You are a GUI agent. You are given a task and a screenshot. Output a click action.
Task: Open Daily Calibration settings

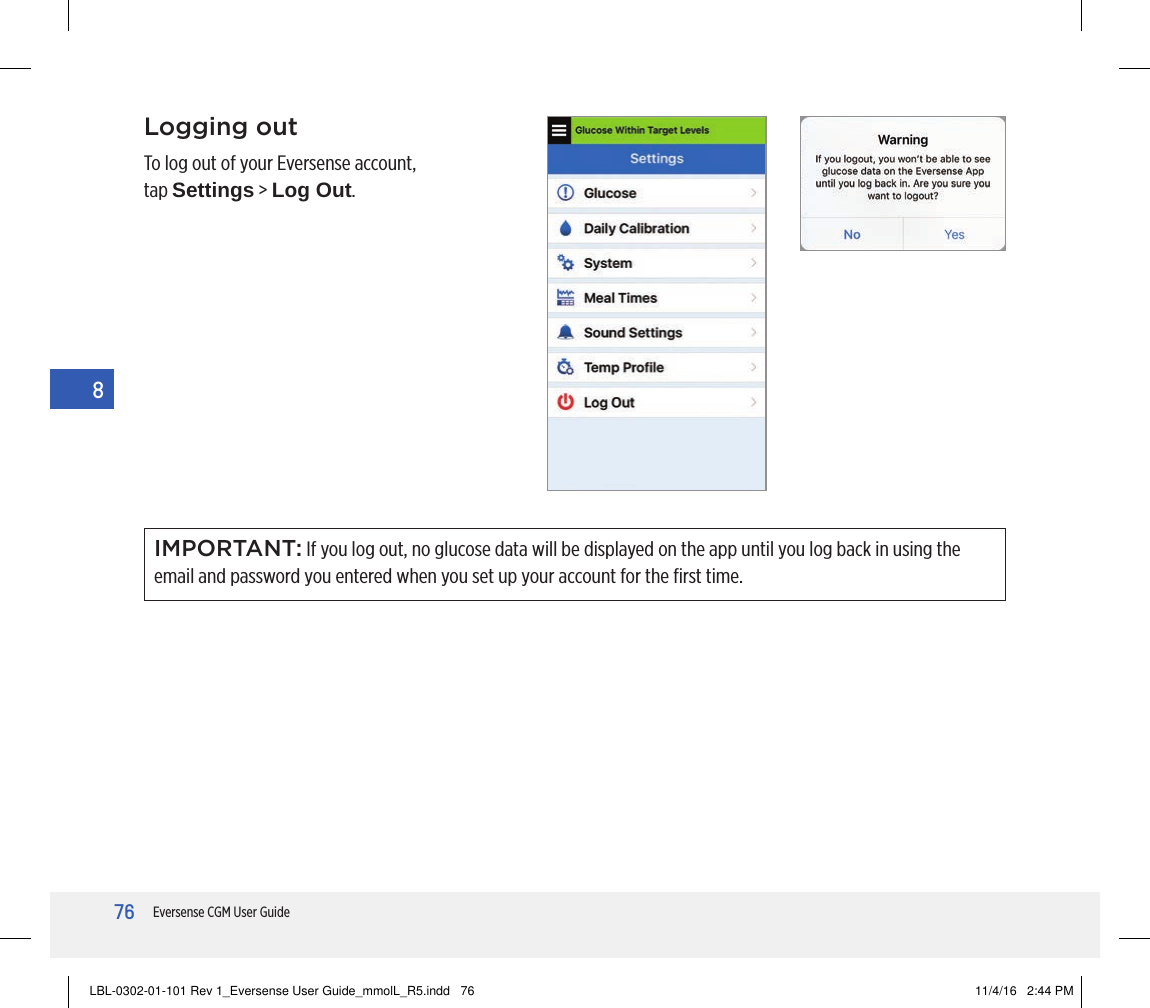point(656,228)
